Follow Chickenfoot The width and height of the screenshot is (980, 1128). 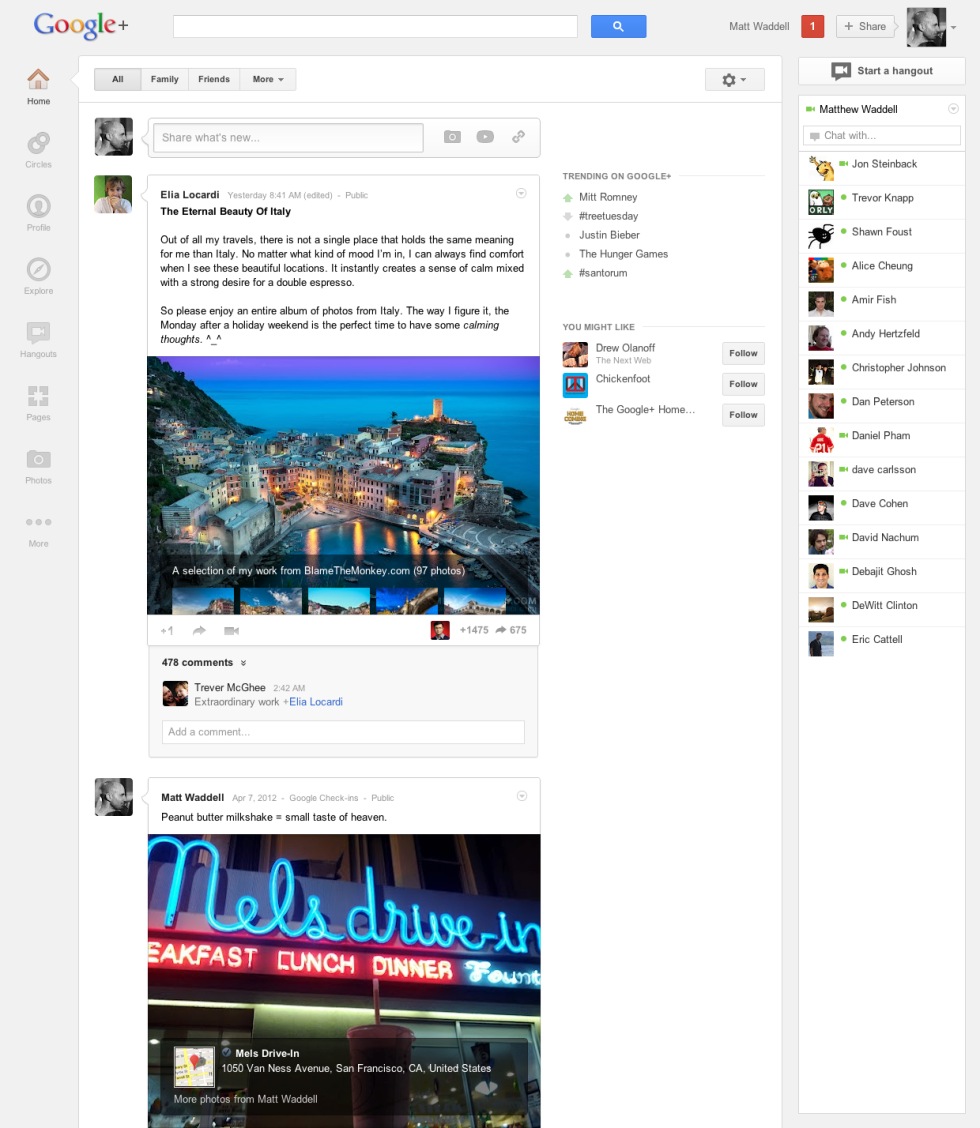743,384
